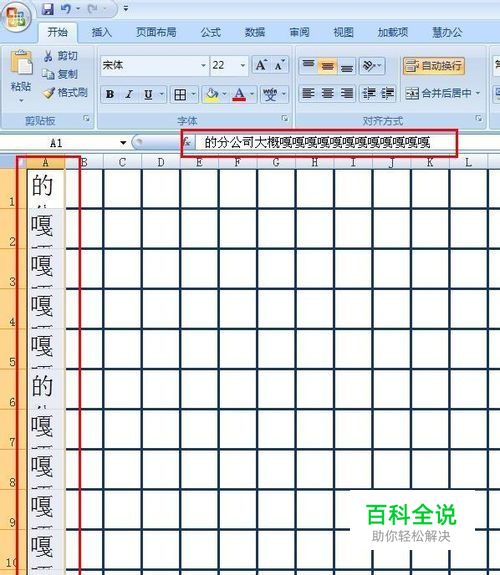
Task: Open the 页面布局 tab
Action: (x=156, y=32)
